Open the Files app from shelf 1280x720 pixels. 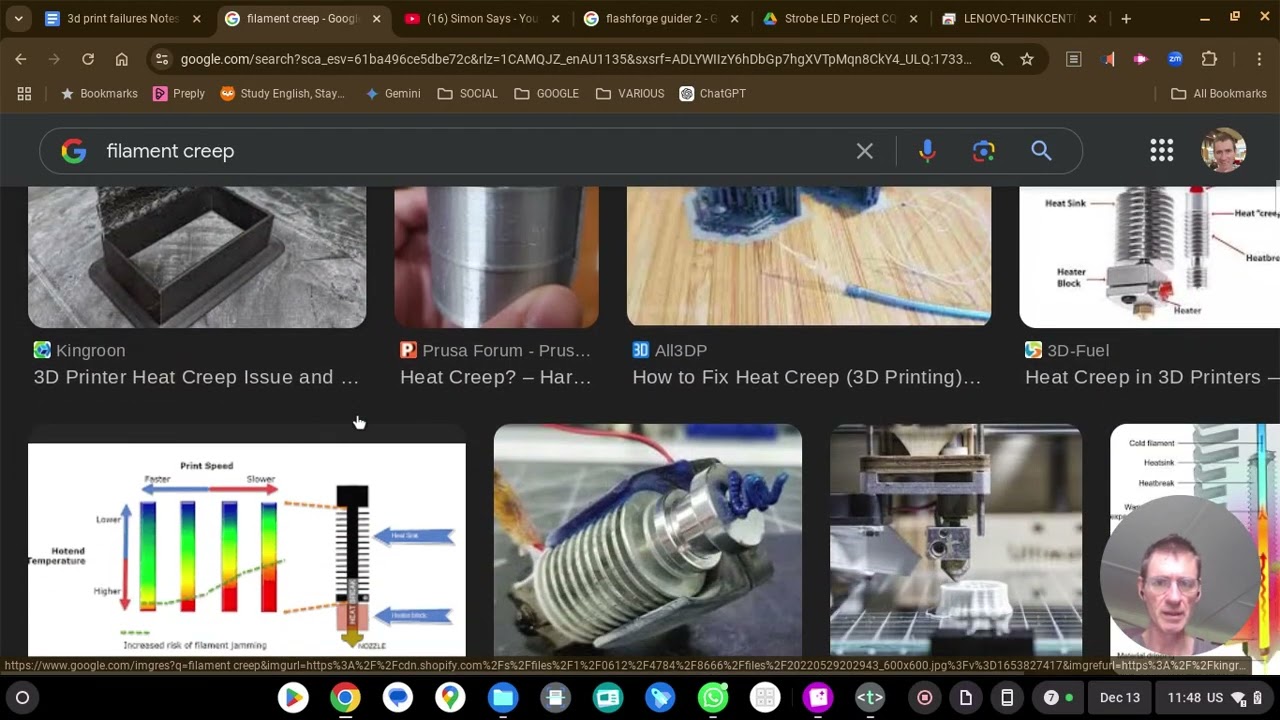[503, 697]
